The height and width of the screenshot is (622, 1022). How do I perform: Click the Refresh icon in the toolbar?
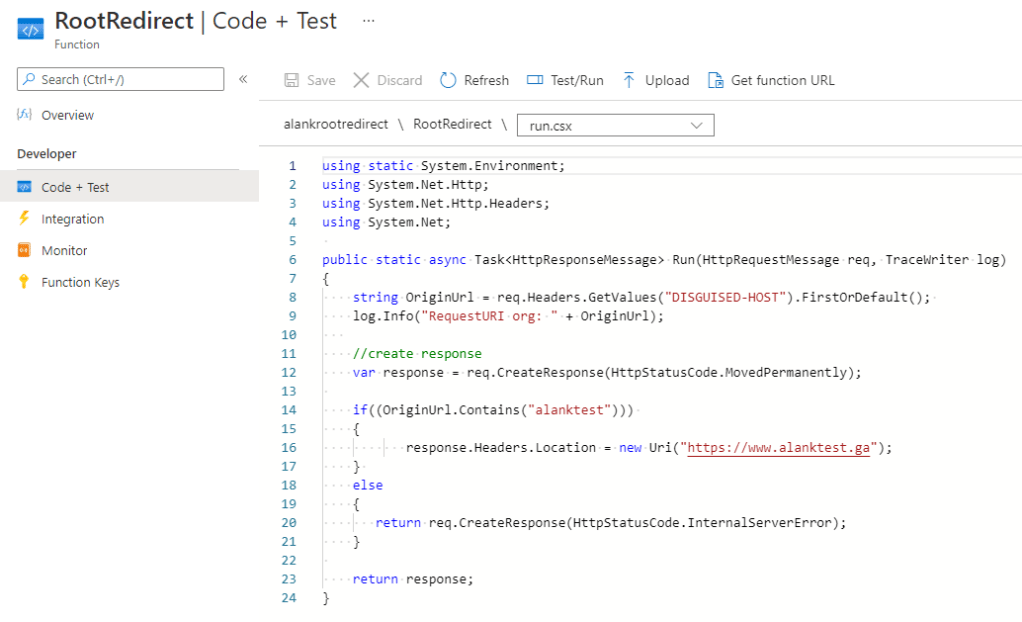448,80
